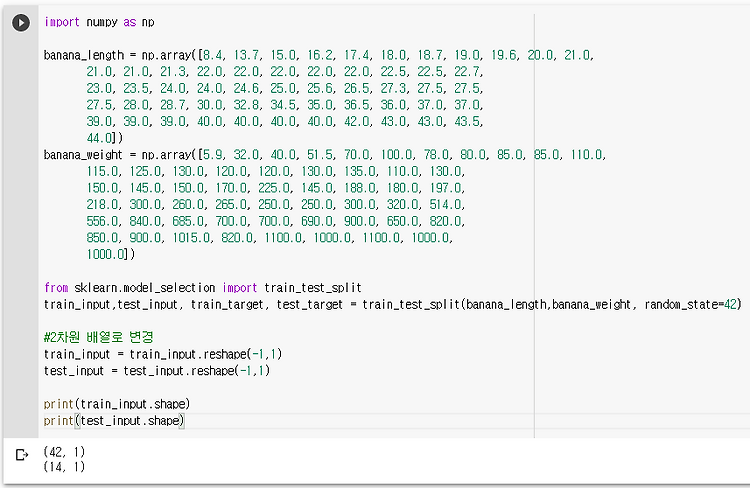Click the value 32.8 in banana_length

coord(246,105)
